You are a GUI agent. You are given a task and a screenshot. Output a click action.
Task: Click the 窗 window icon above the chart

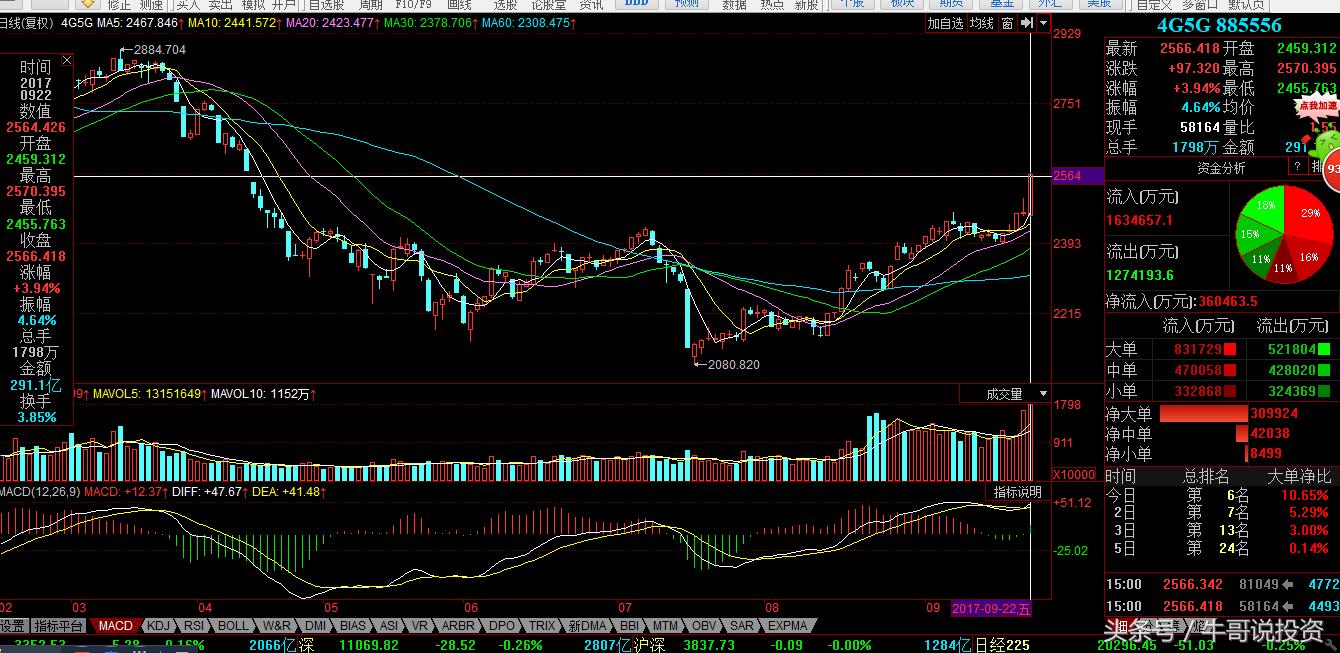pyautogui.click(x=1007, y=23)
